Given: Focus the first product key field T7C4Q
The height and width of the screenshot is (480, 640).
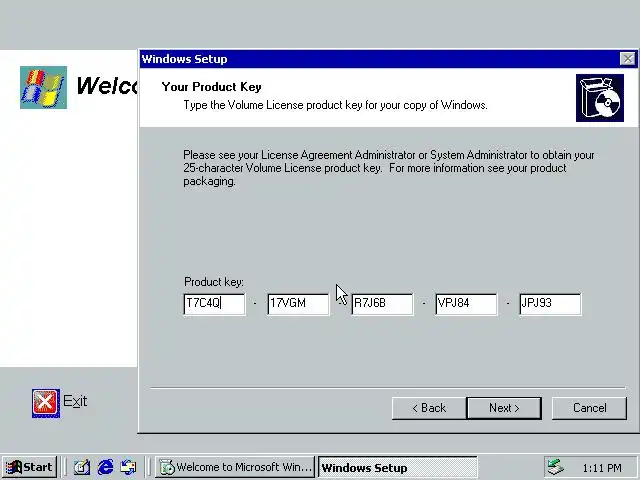Looking at the screenshot, I should click(x=215, y=304).
